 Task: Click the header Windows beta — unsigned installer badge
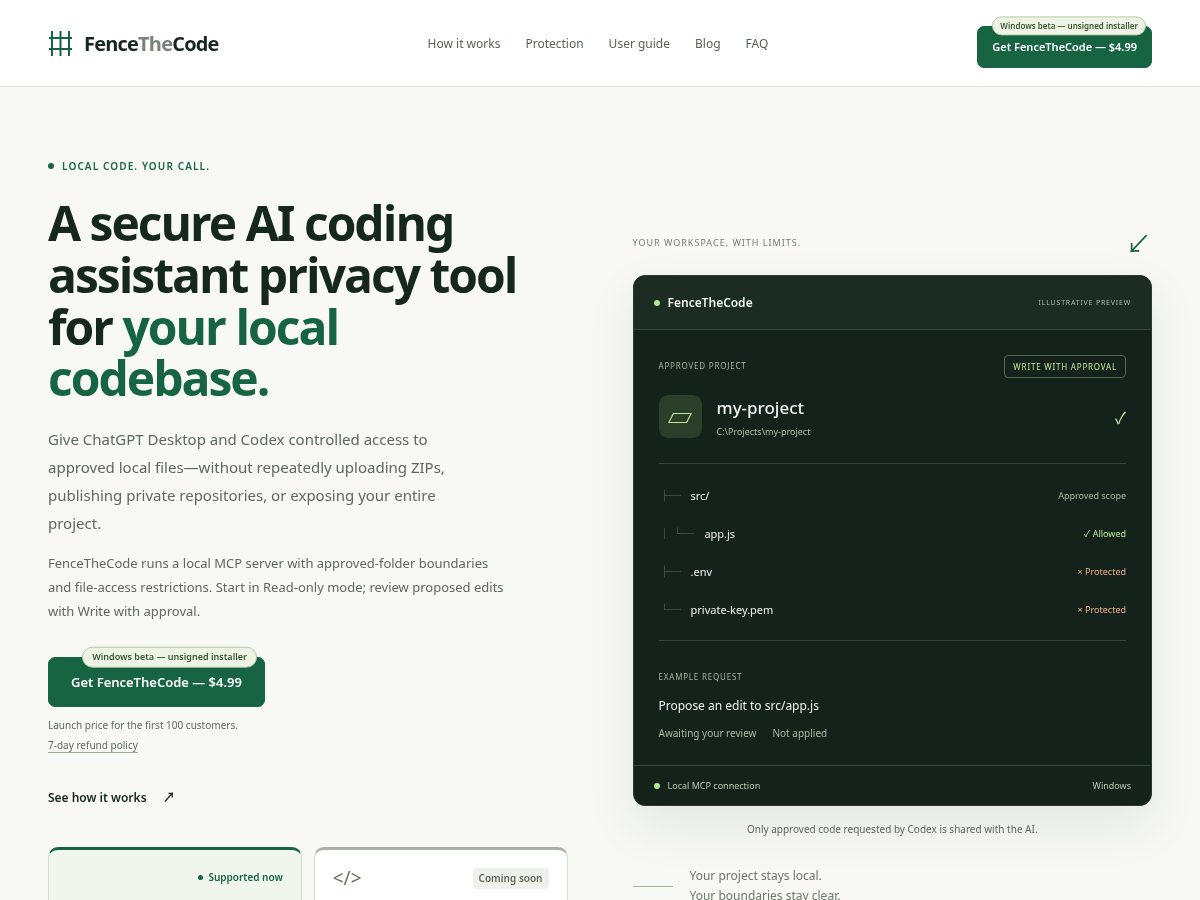pos(1069,26)
